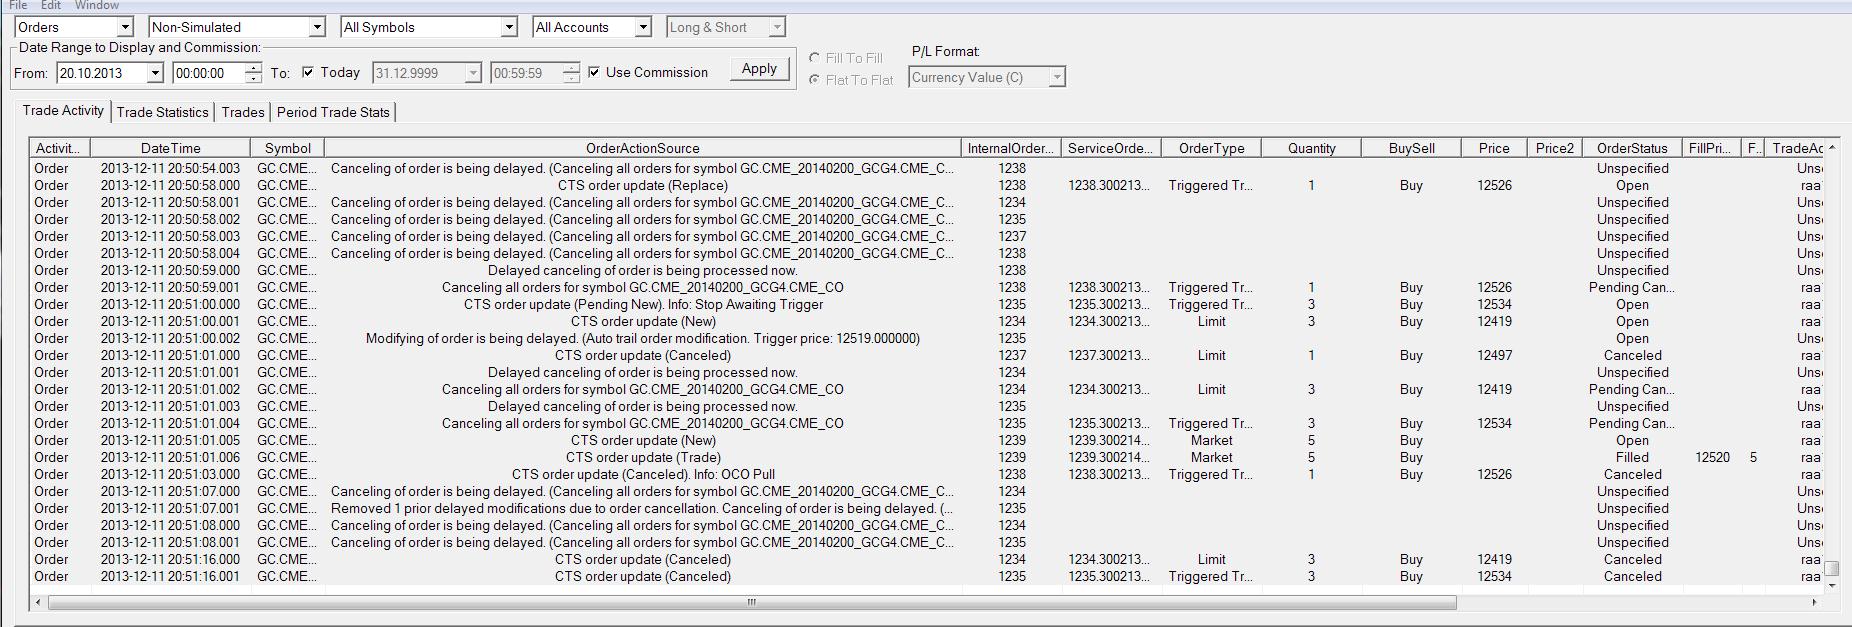Viewport: 1852px width, 627px height.
Task: Select the row timestamped 2013-12-11 20:51:01.005
Action: [926, 440]
